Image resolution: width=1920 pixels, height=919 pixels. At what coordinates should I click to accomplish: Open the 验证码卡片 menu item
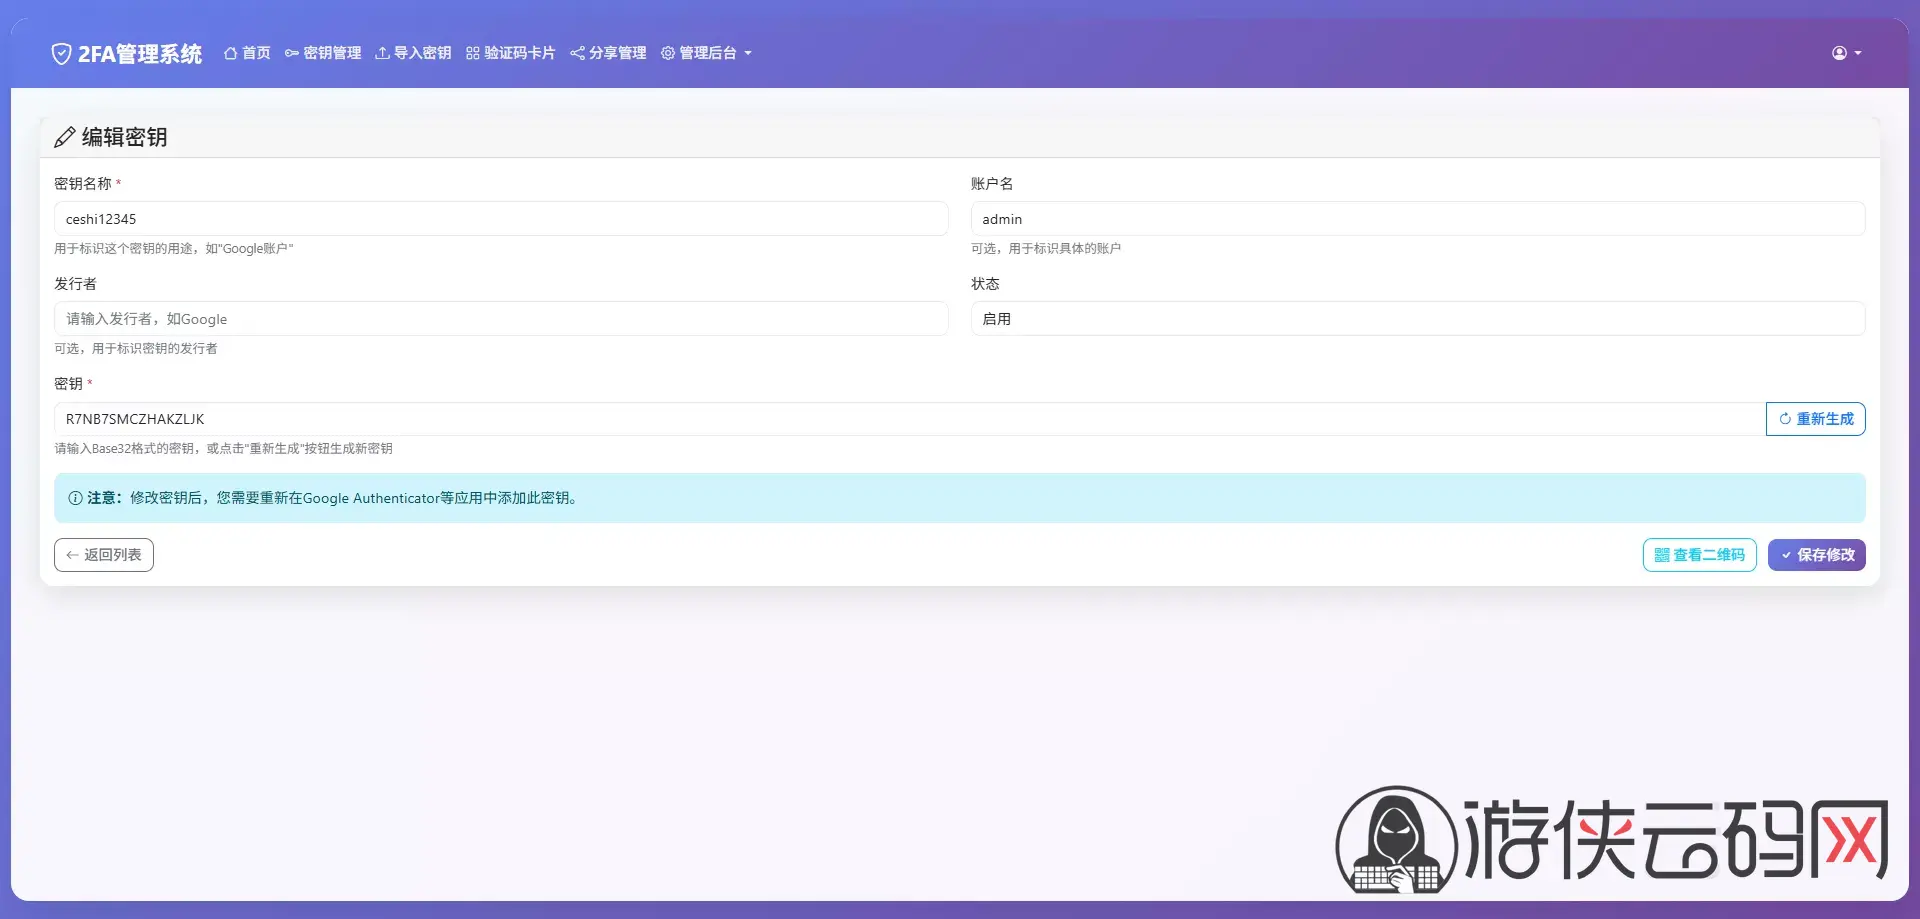[x=519, y=53]
